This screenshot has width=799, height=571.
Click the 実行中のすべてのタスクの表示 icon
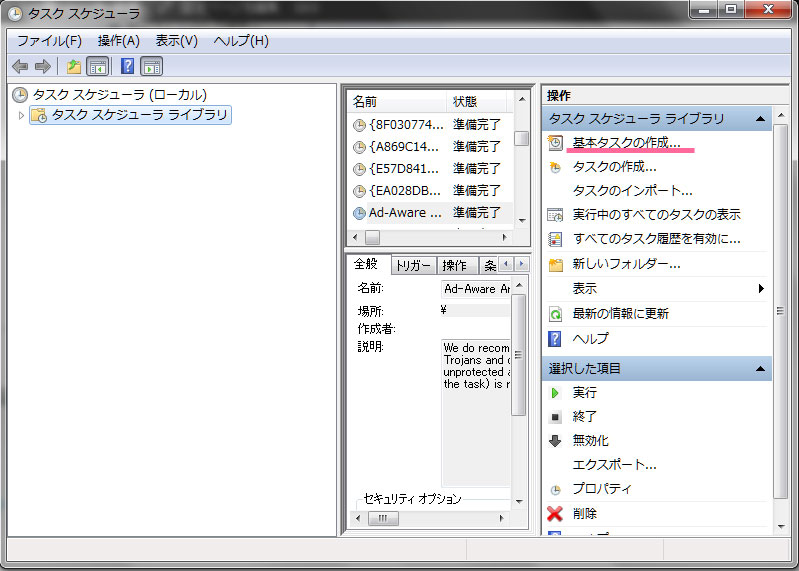[555, 215]
